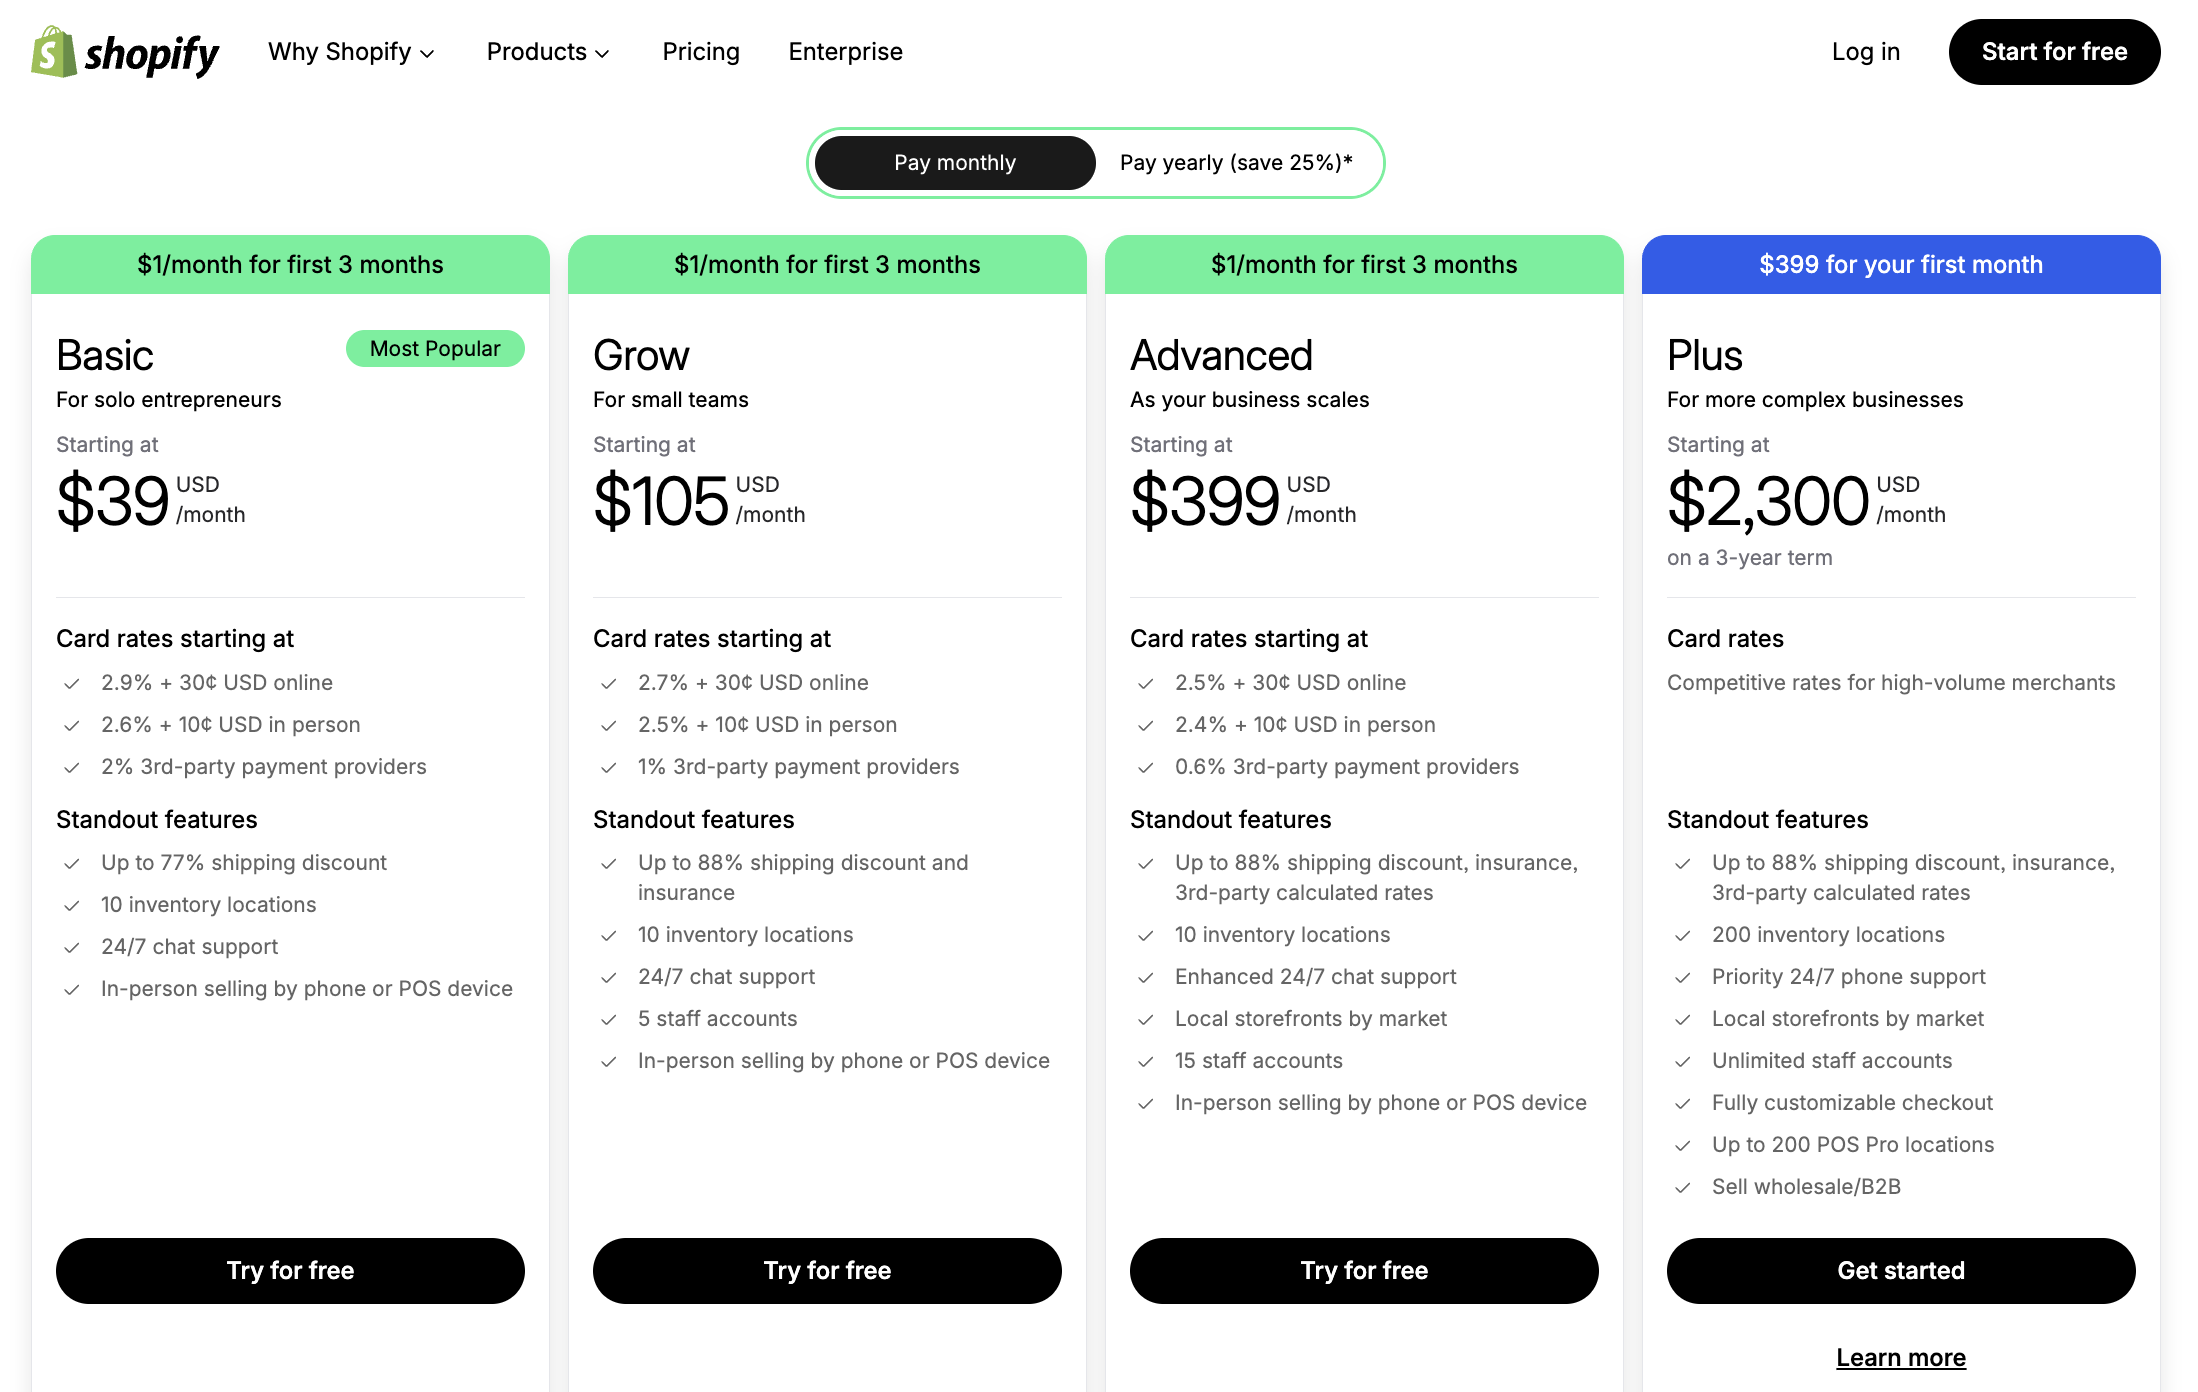Click the $399 first month banner on Plus
This screenshot has height=1392, width=2198.
coord(1901,264)
